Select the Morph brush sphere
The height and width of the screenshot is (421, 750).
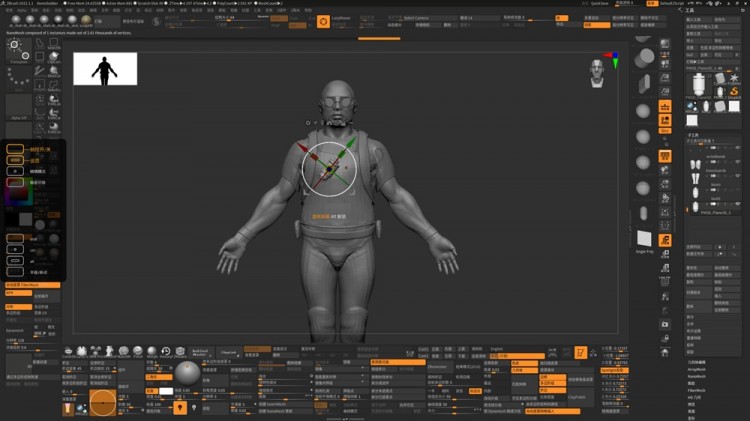pyautogui.click(x=152, y=352)
